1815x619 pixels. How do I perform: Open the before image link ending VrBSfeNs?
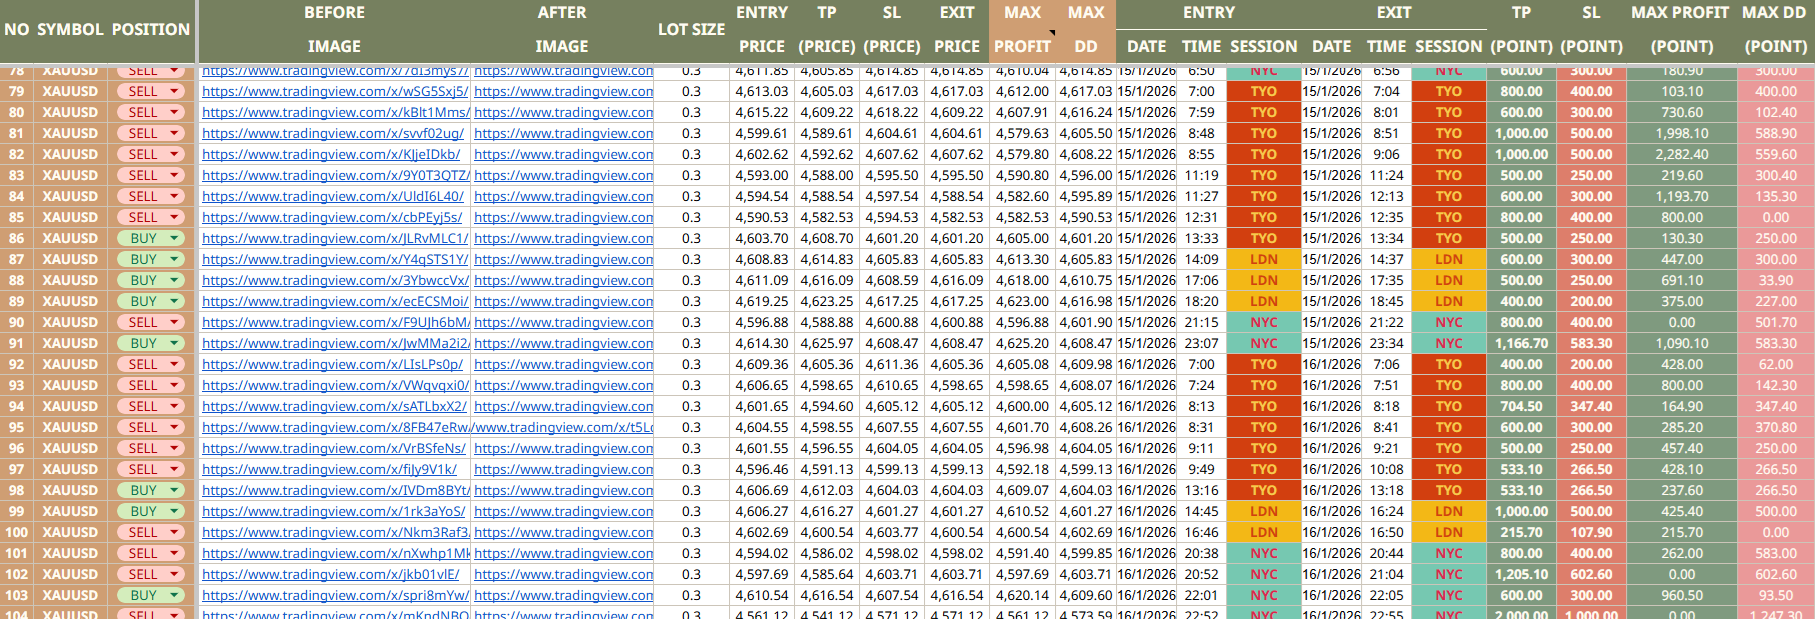334,448
